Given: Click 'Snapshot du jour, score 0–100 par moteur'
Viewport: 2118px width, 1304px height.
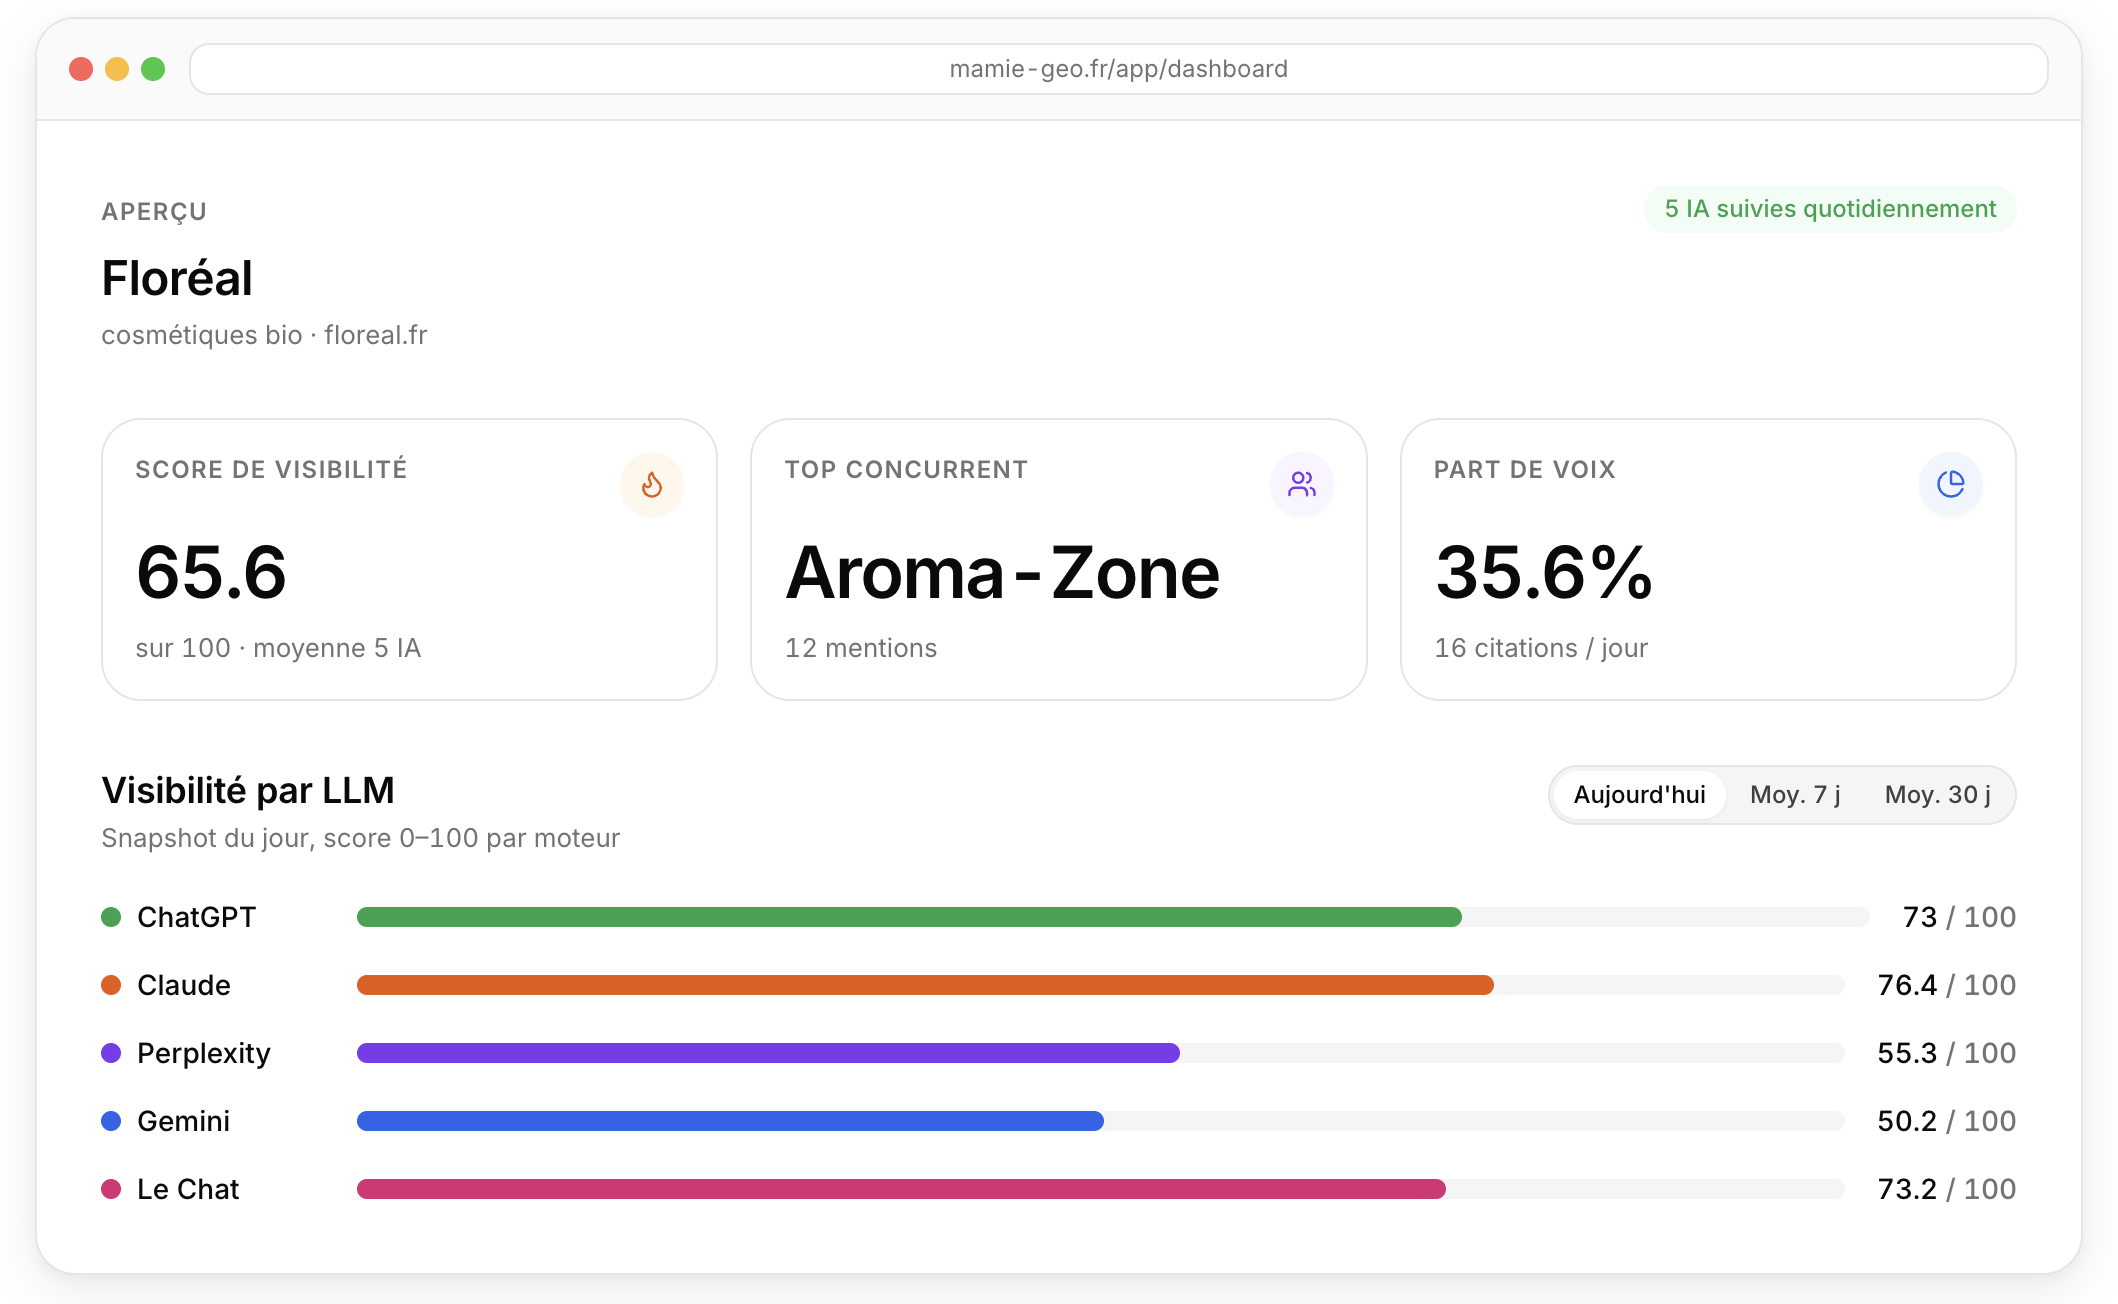Looking at the screenshot, I should coord(360,838).
